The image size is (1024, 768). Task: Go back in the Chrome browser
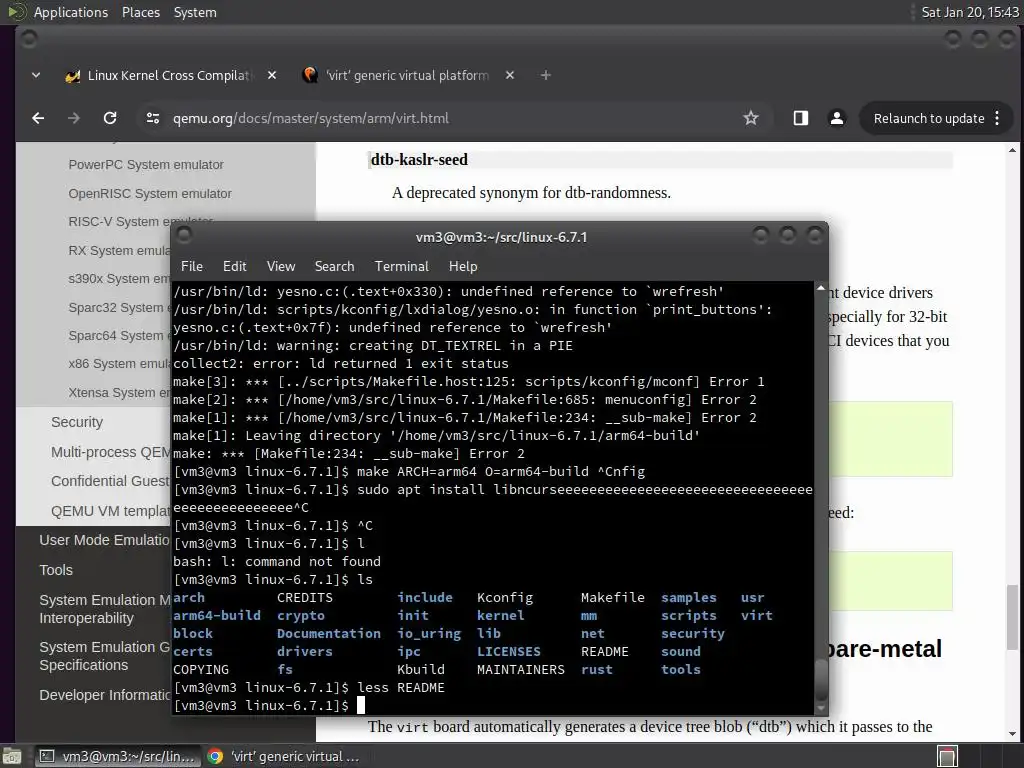(38, 118)
